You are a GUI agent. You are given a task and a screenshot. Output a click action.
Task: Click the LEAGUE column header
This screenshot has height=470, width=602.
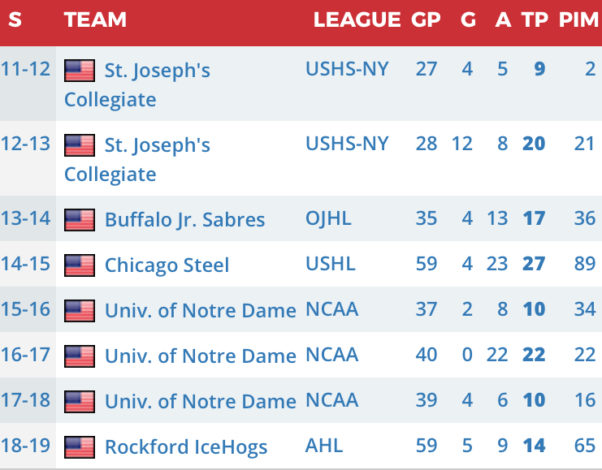click(355, 20)
